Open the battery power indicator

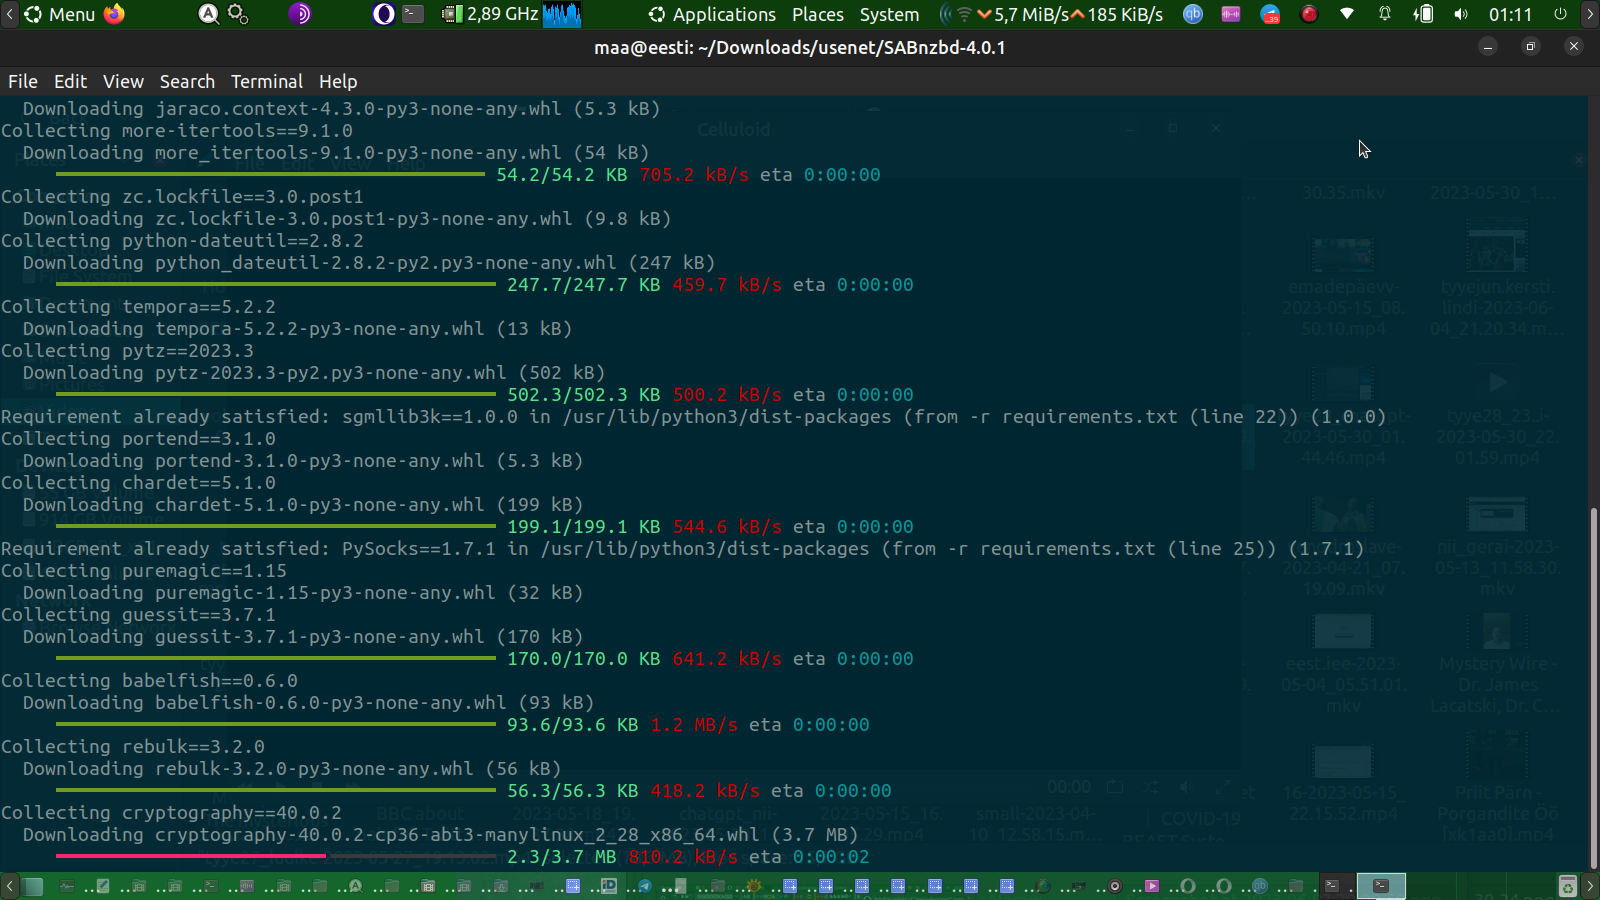click(x=1423, y=14)
